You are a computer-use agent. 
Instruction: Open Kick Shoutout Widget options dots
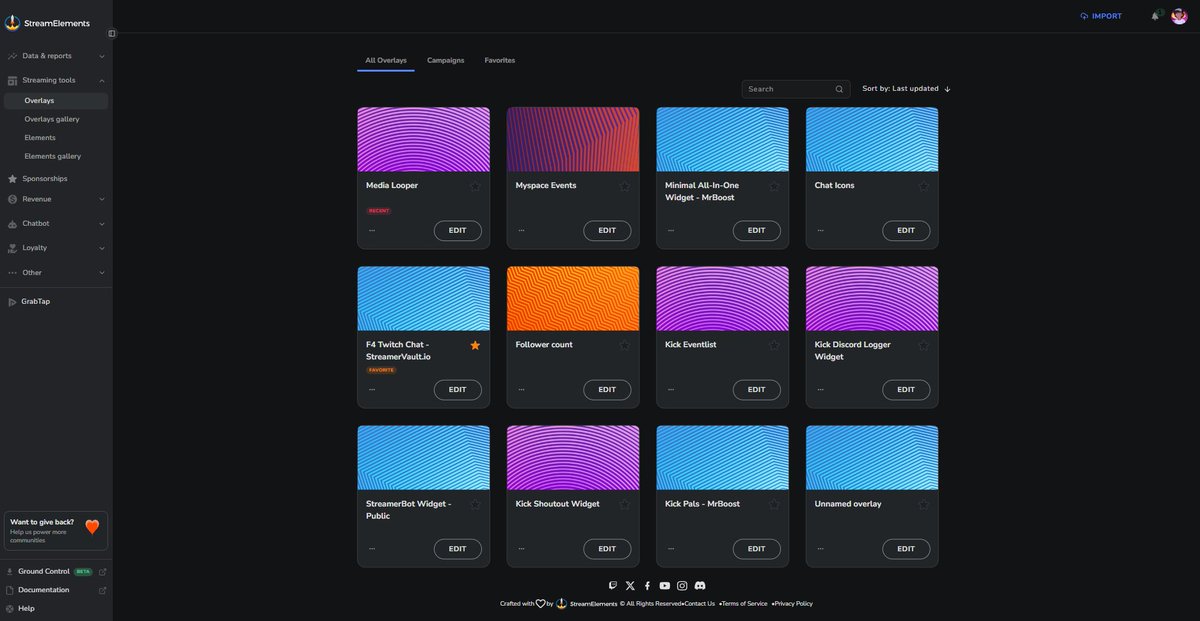pyautogui.click(x=521, y=549)
